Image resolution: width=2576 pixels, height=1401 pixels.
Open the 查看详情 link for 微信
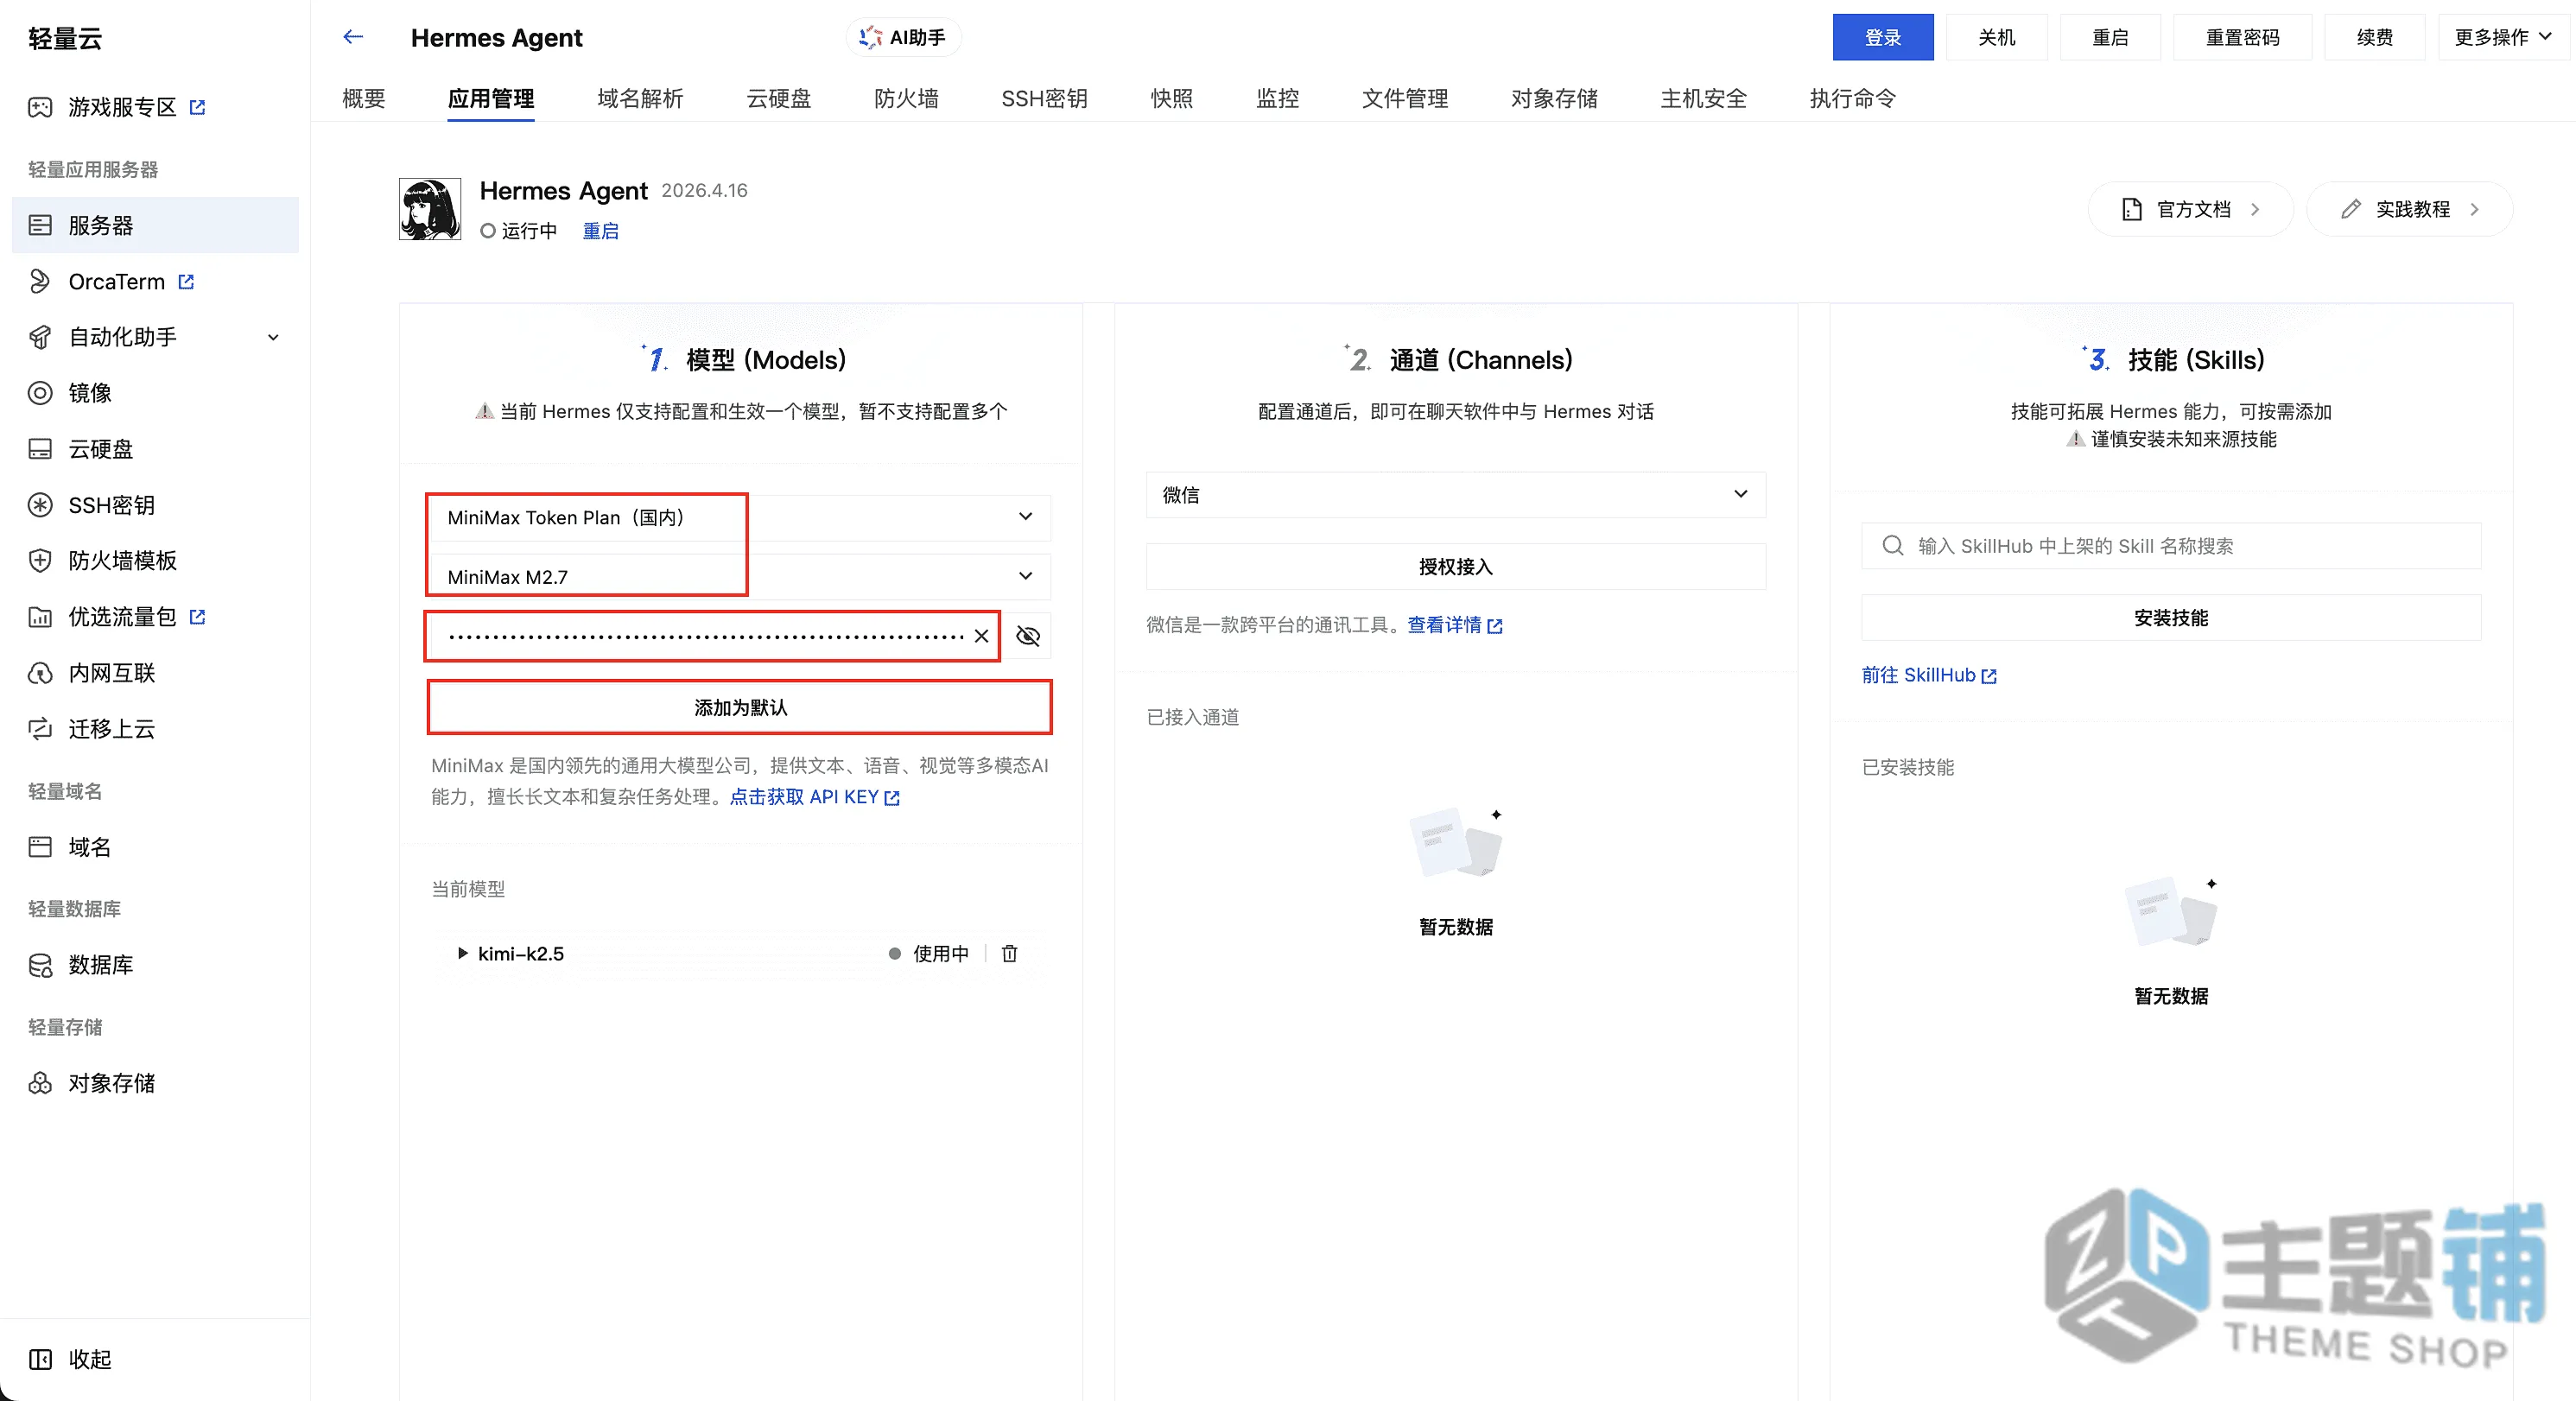click(x=1455, y=625)
